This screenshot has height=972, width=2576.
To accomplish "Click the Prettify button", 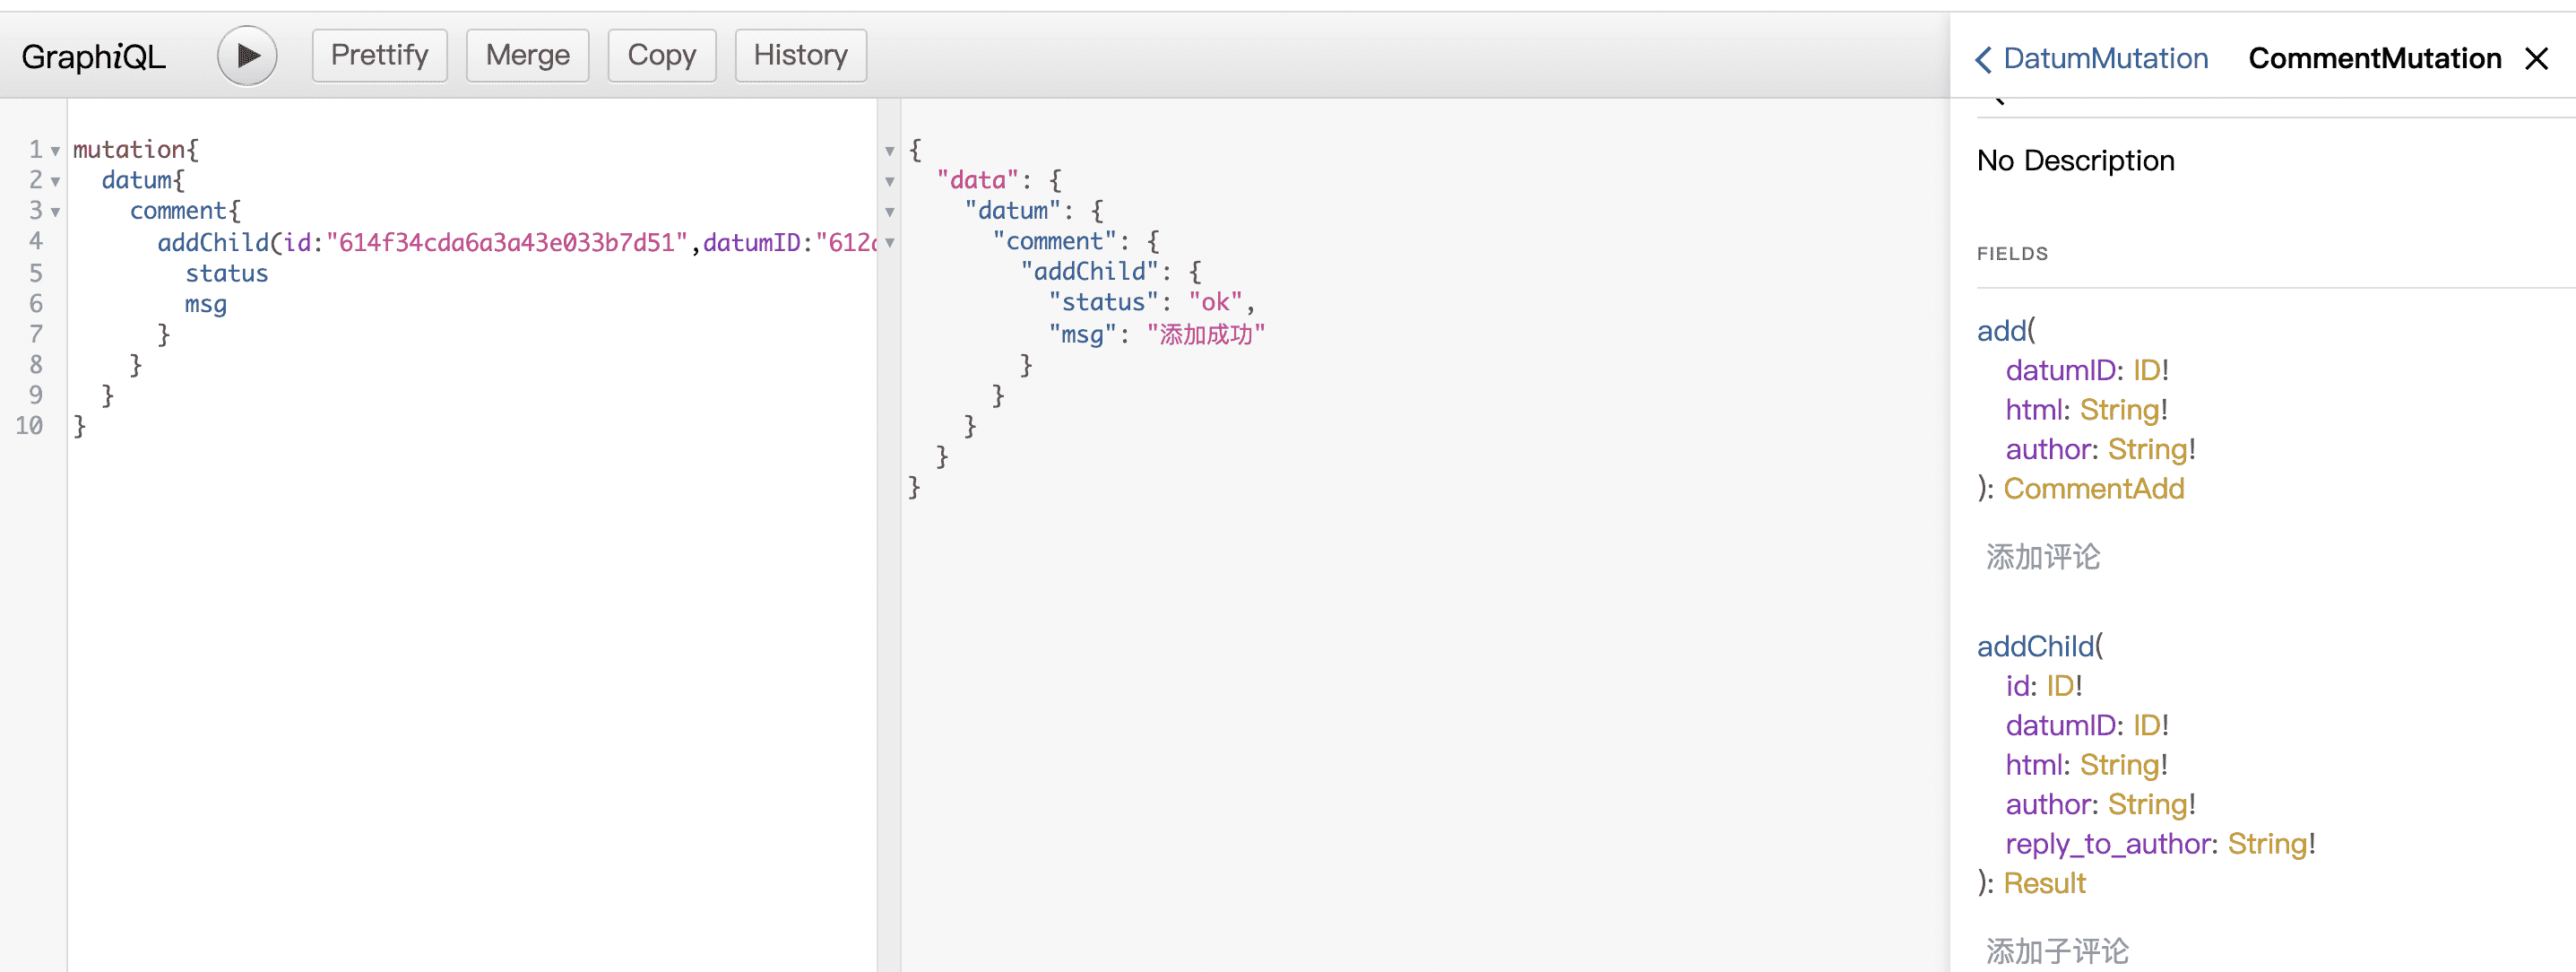I will 379,56.
